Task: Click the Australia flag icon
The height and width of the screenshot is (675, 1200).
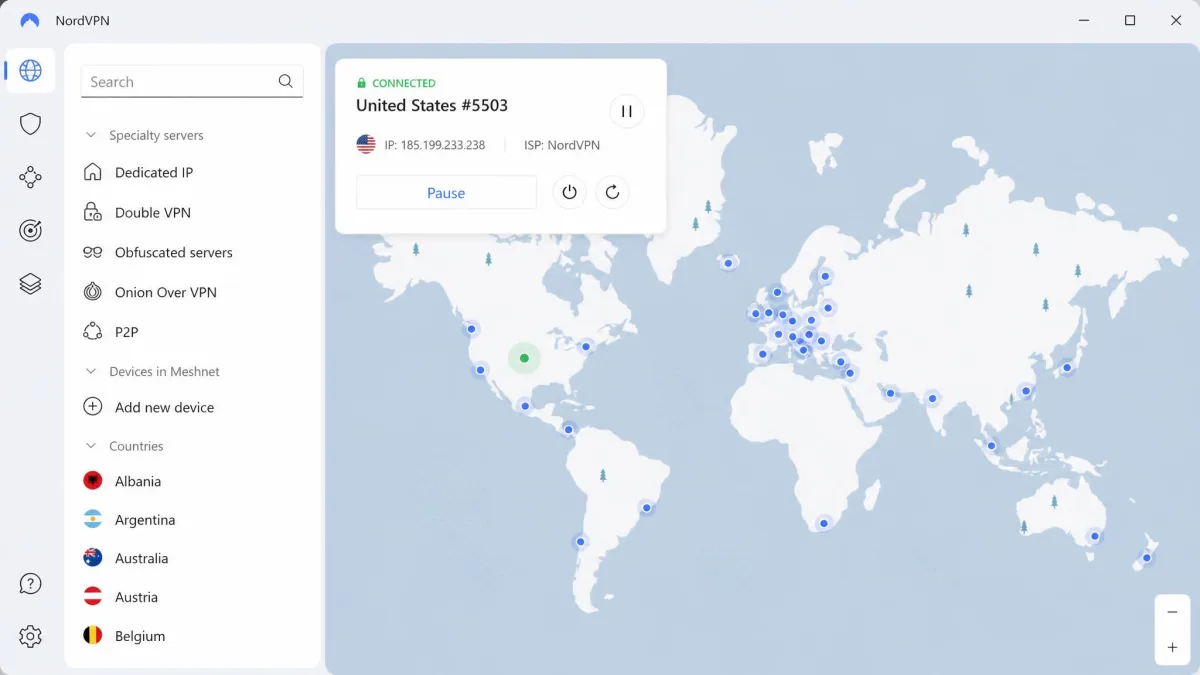Action: point(93,558)
